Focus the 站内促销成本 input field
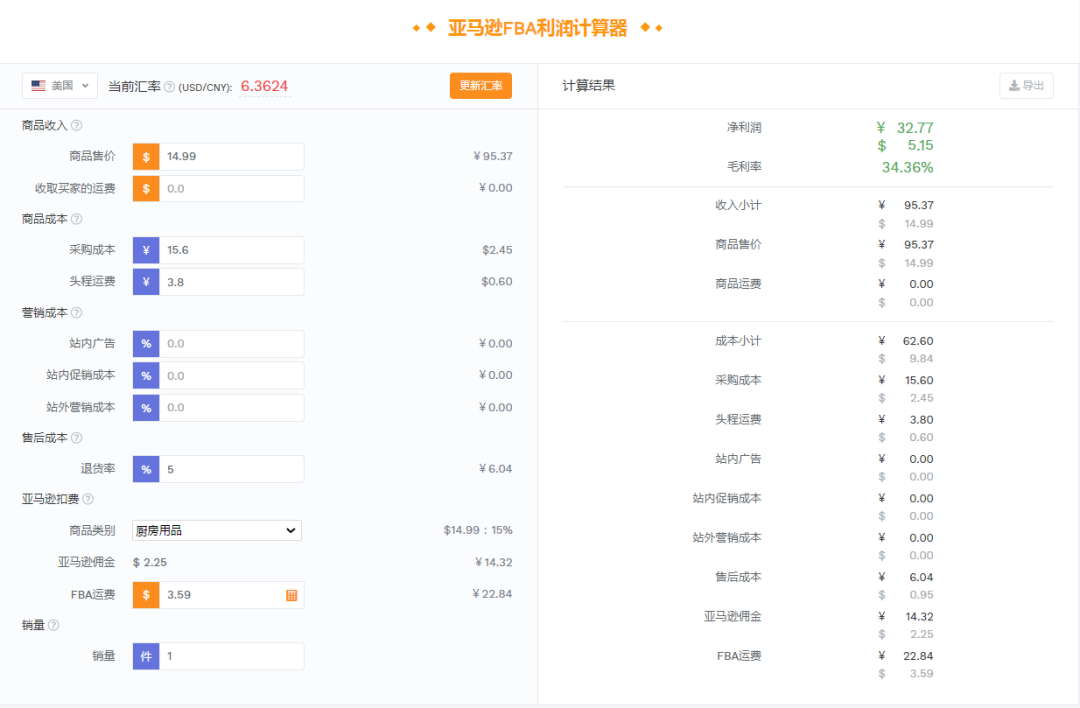Viewport: 1080px width, 708px height. (x=231, y=375)
